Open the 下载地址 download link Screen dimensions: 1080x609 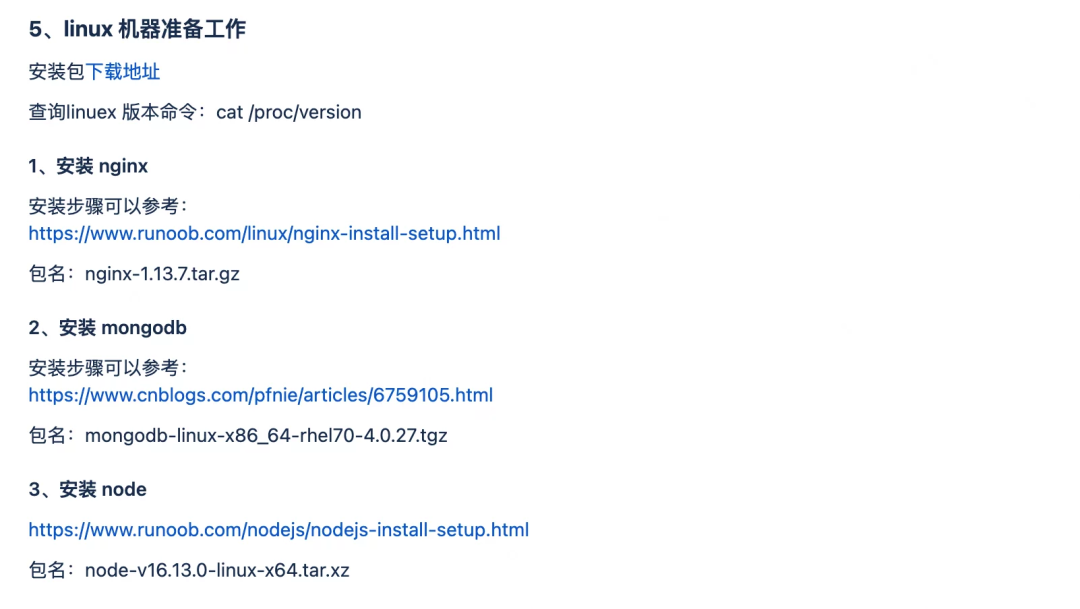[123, 72]
